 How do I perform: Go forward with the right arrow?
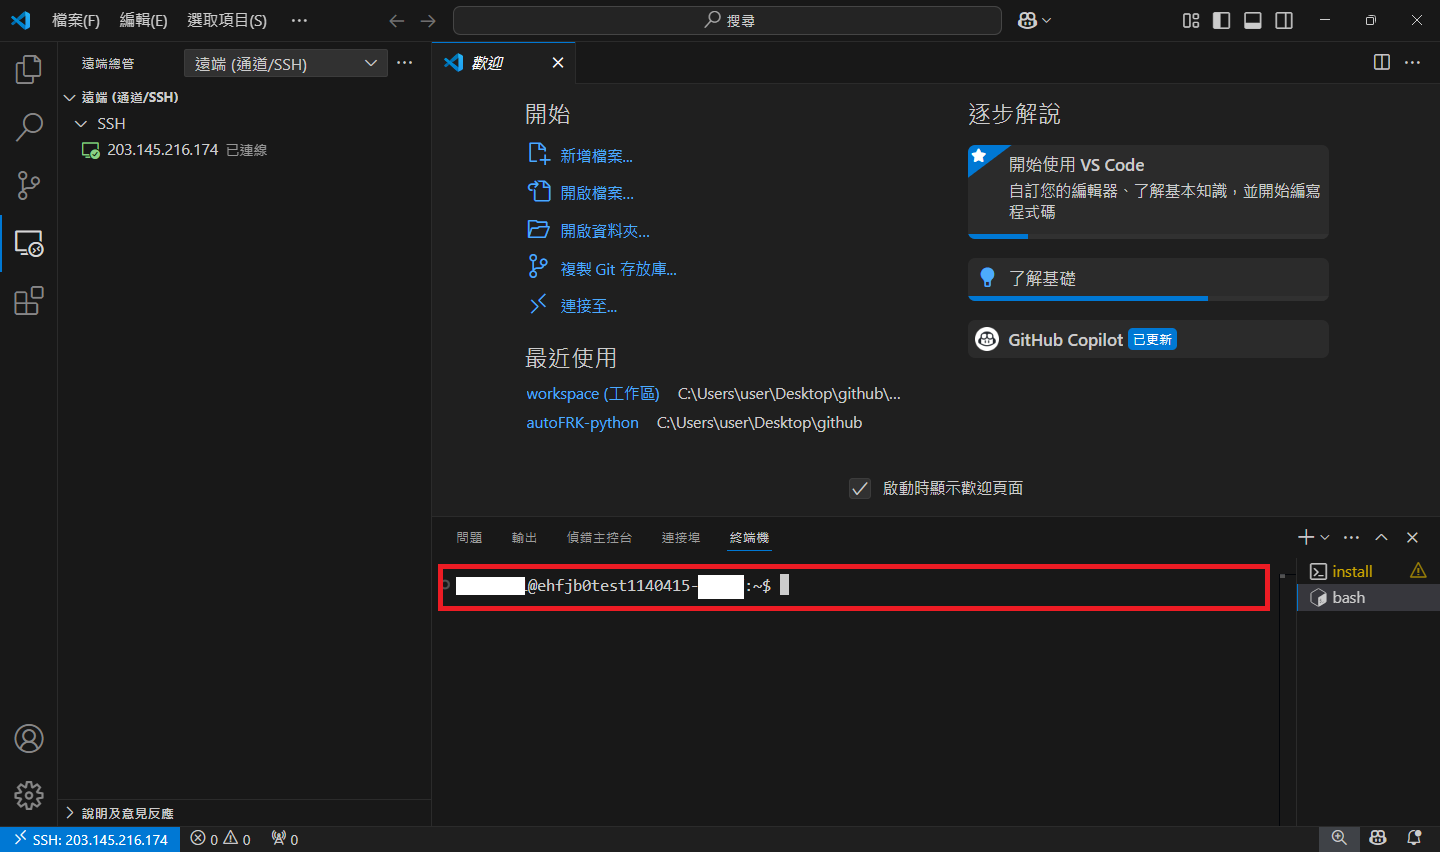click(x=428, y=20)
